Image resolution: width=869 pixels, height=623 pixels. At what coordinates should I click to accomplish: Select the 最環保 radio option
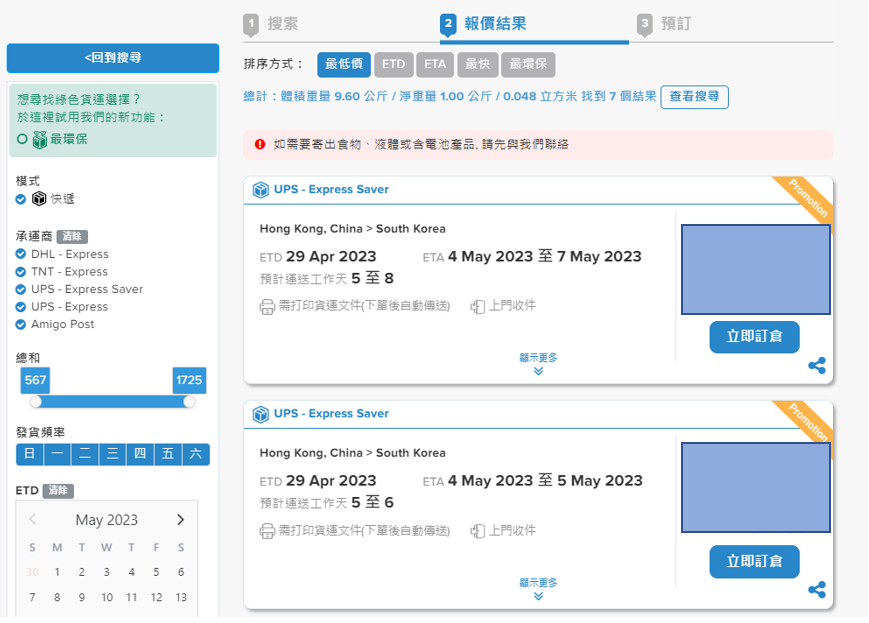[x=22, y=139]
